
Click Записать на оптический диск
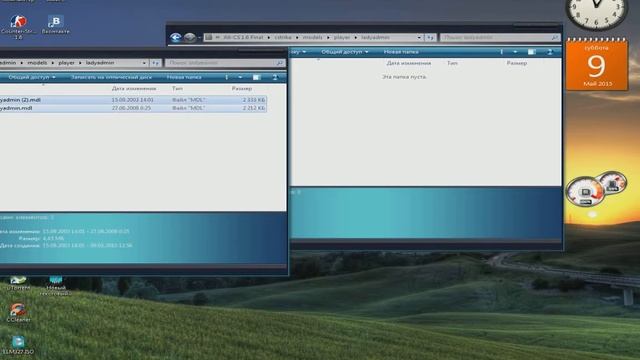111,77
